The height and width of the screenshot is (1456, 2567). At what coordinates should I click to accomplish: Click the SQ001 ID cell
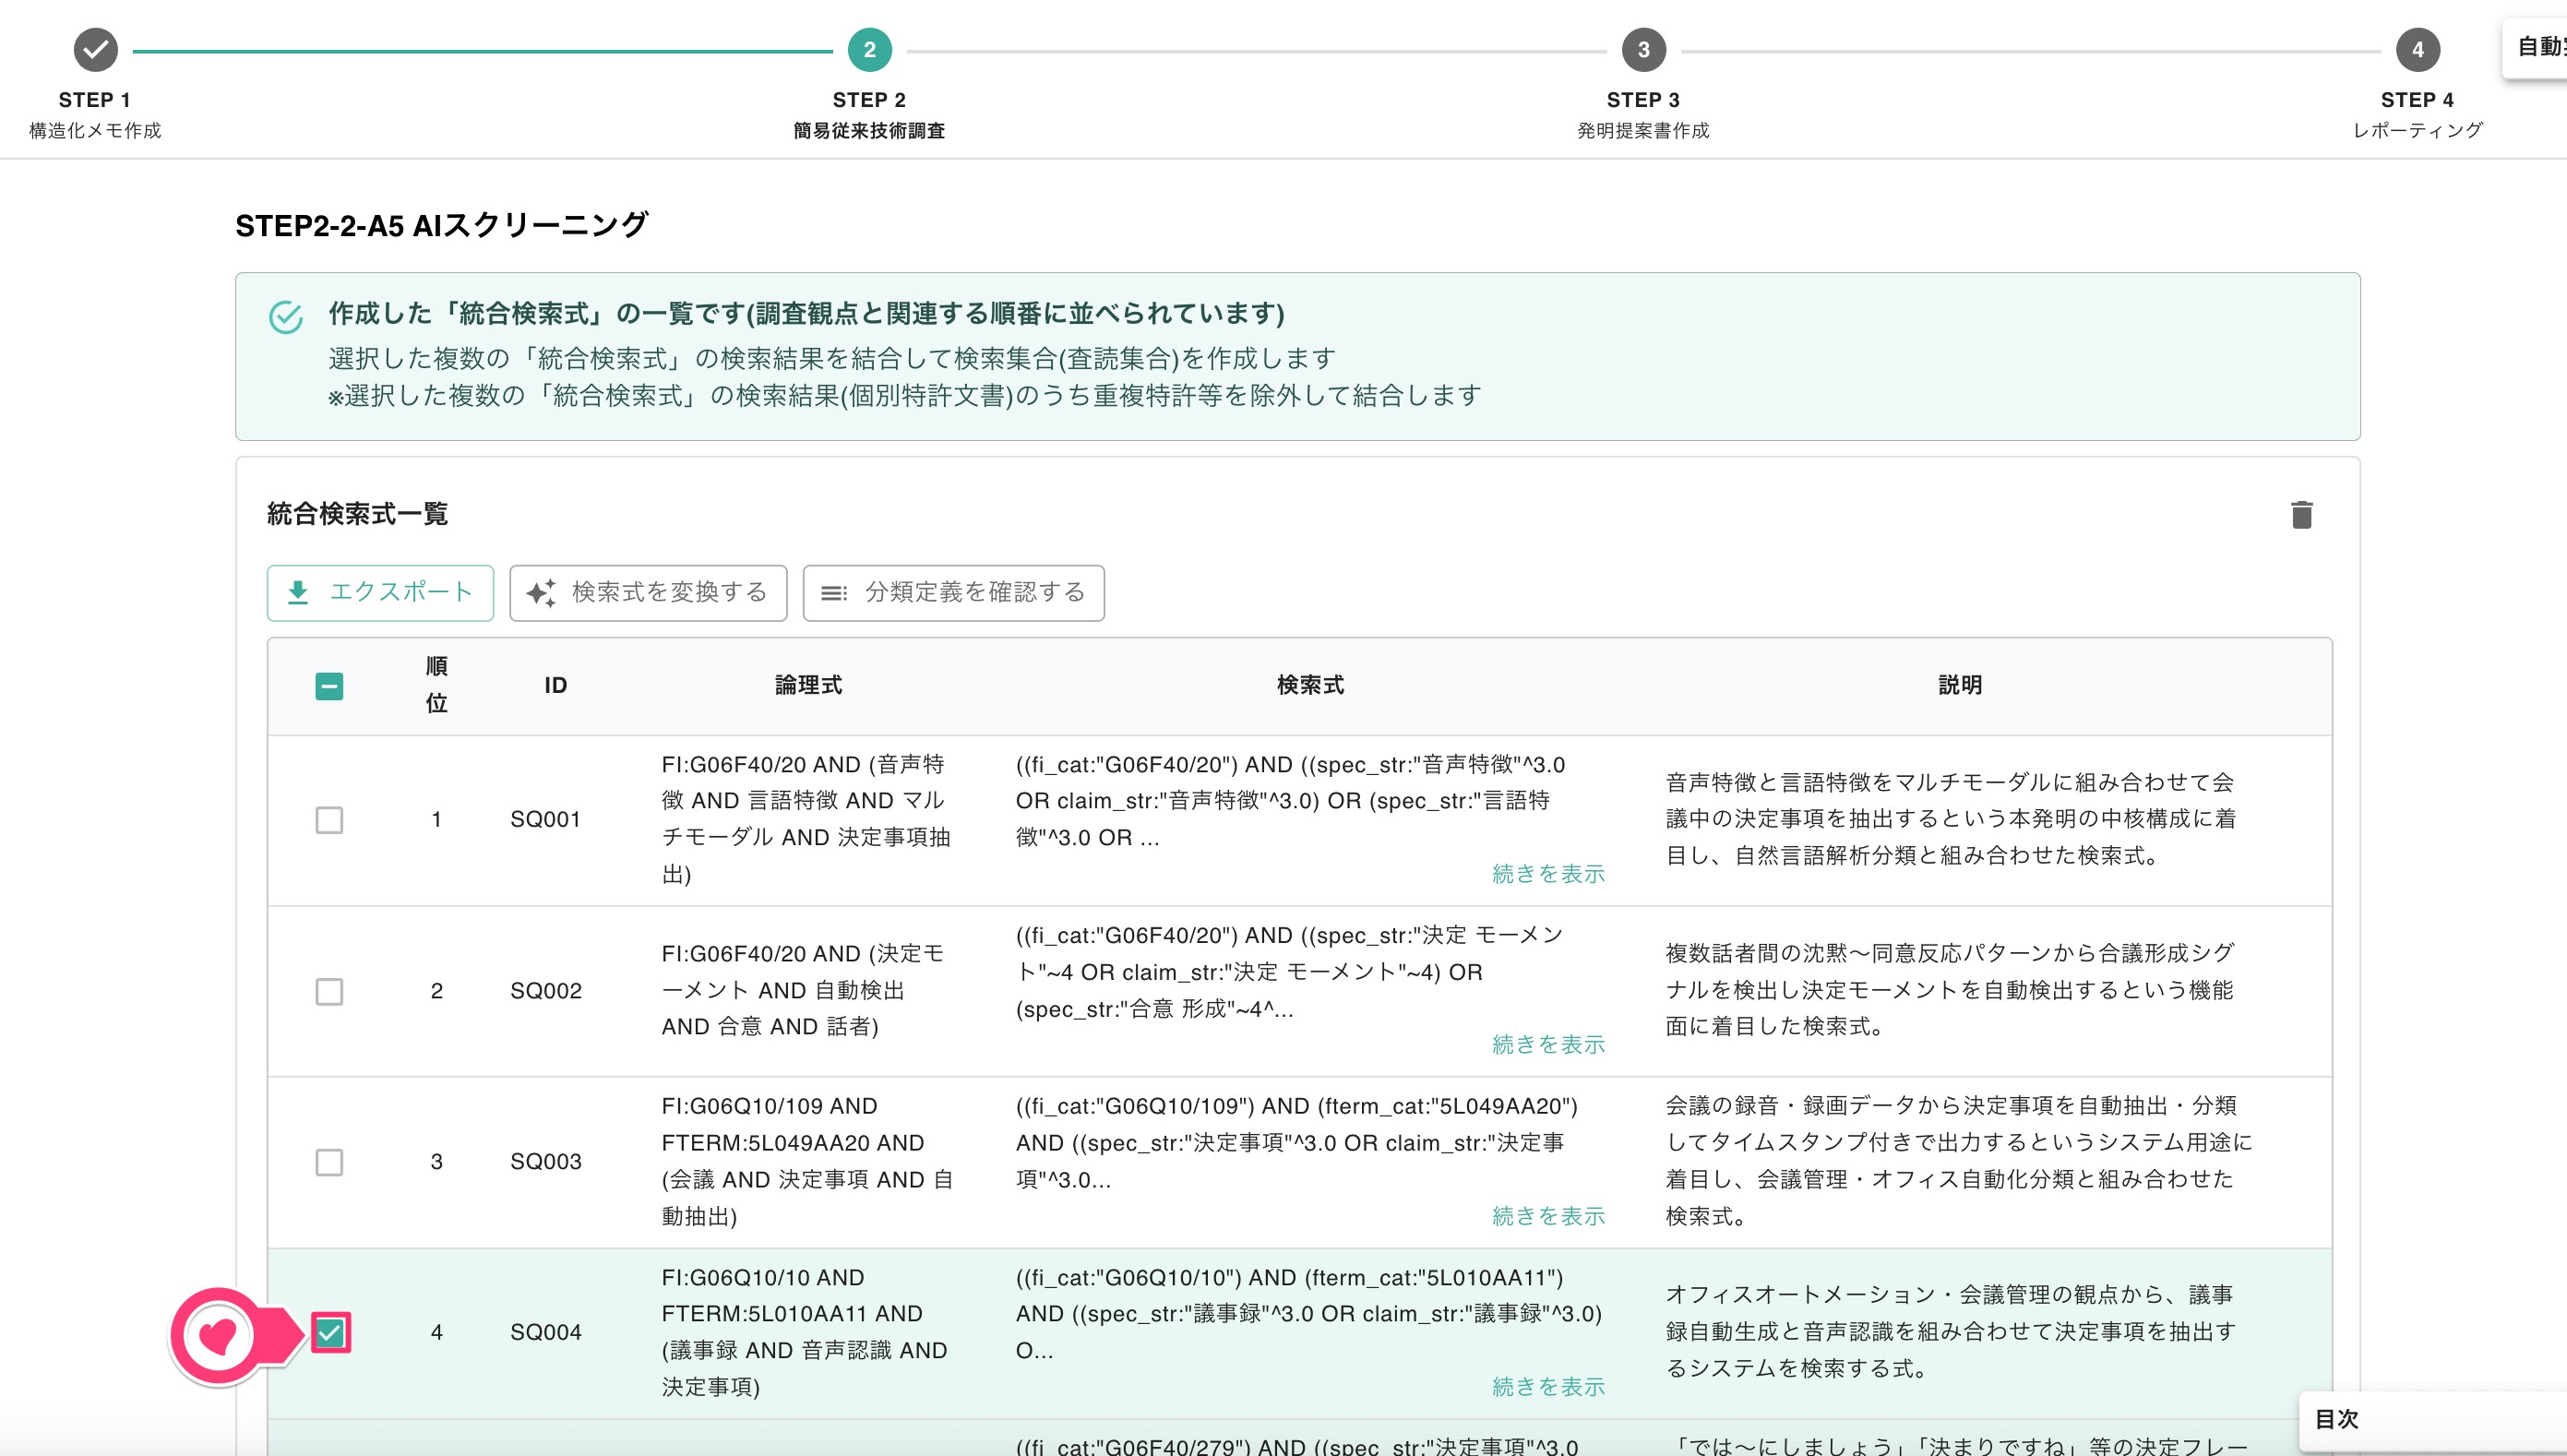tap(545, 819)
